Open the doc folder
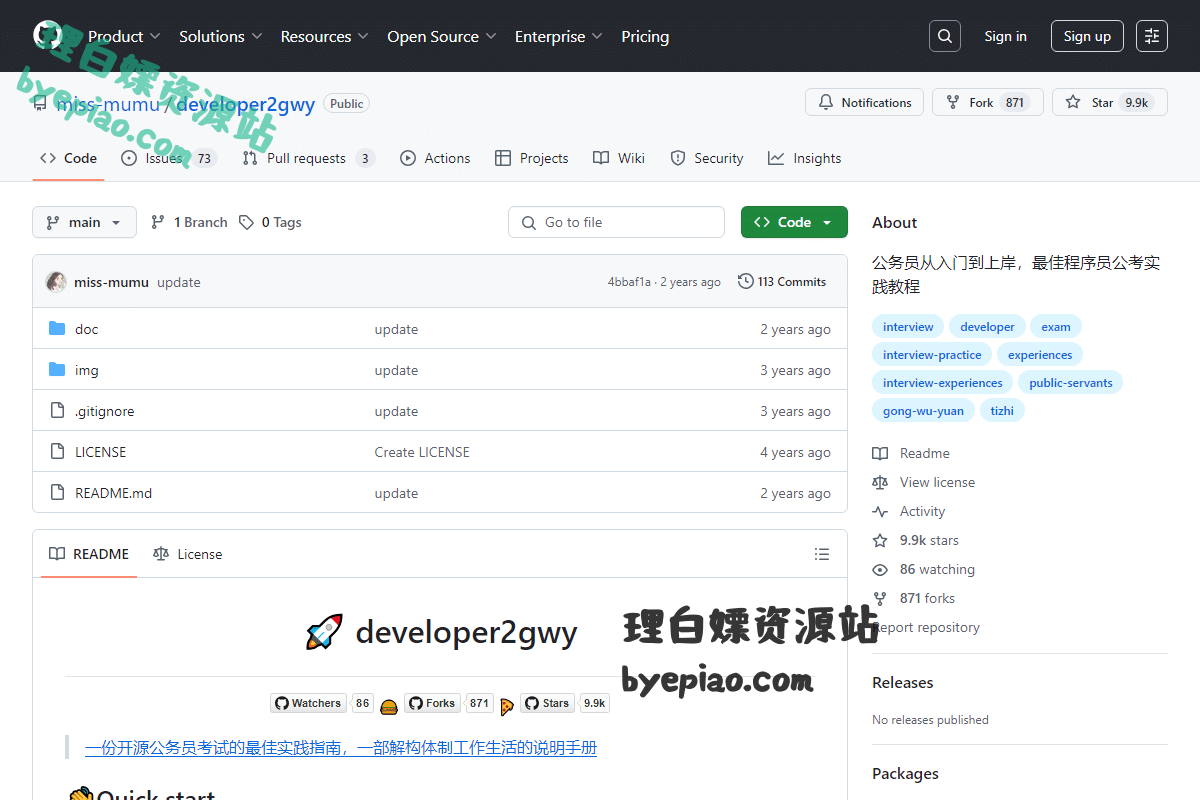Screen dimensions: 1200x800 coord(87,329)
